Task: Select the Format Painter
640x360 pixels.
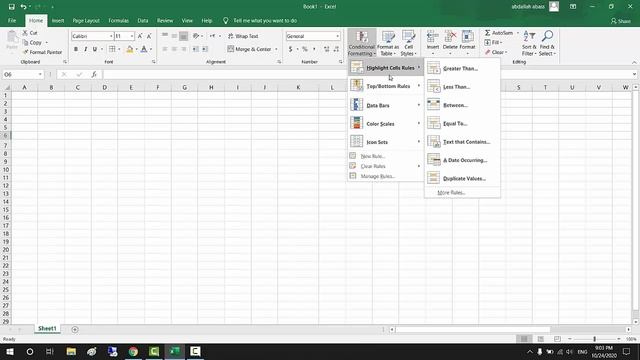Action: click(x=43, y=52)
